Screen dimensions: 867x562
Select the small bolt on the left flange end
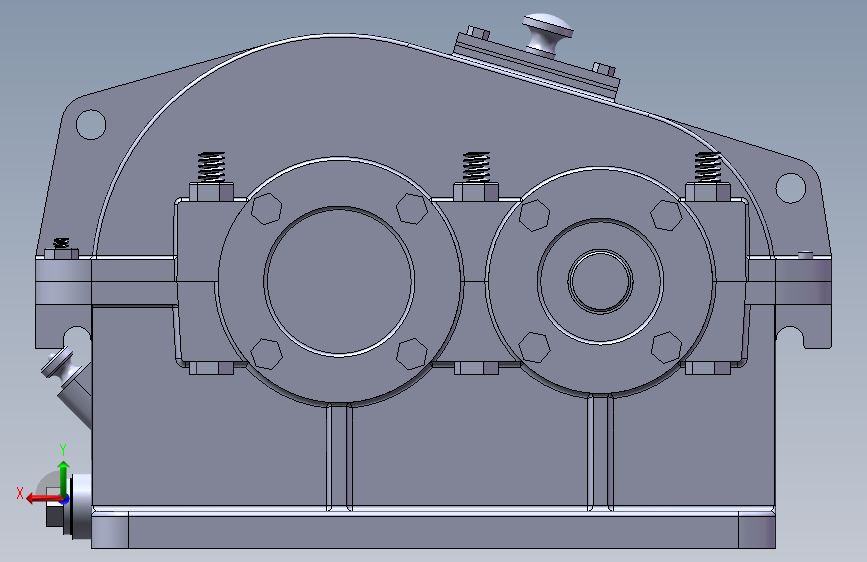click(x=61, y=249)
